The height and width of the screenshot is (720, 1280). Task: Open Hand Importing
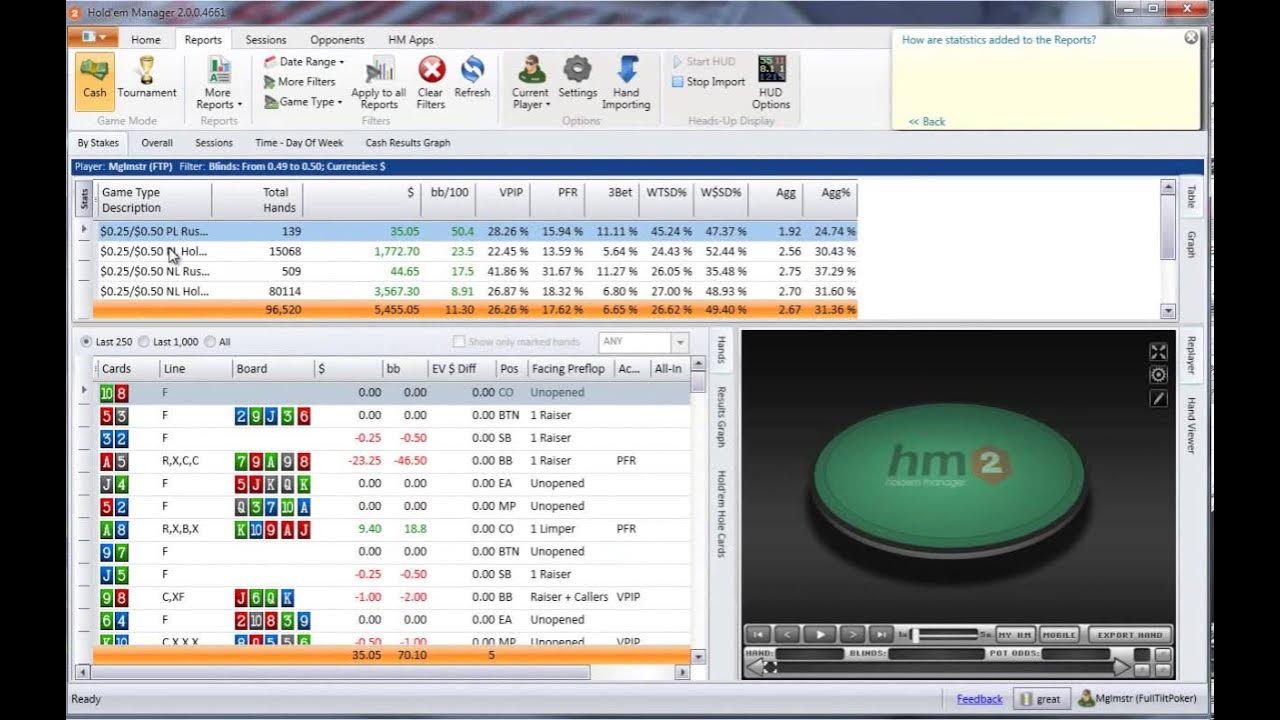coord(626,84)
